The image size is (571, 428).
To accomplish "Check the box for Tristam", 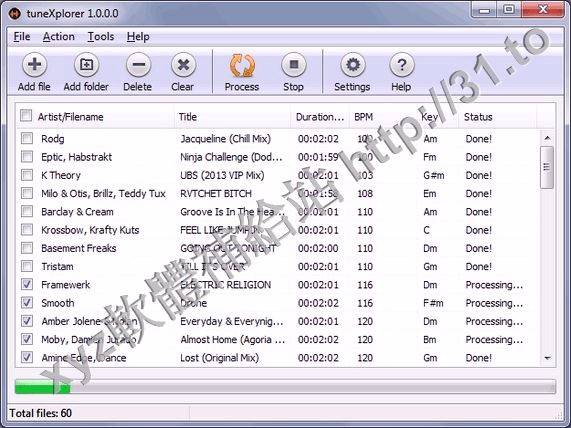I will click(27, 266).
